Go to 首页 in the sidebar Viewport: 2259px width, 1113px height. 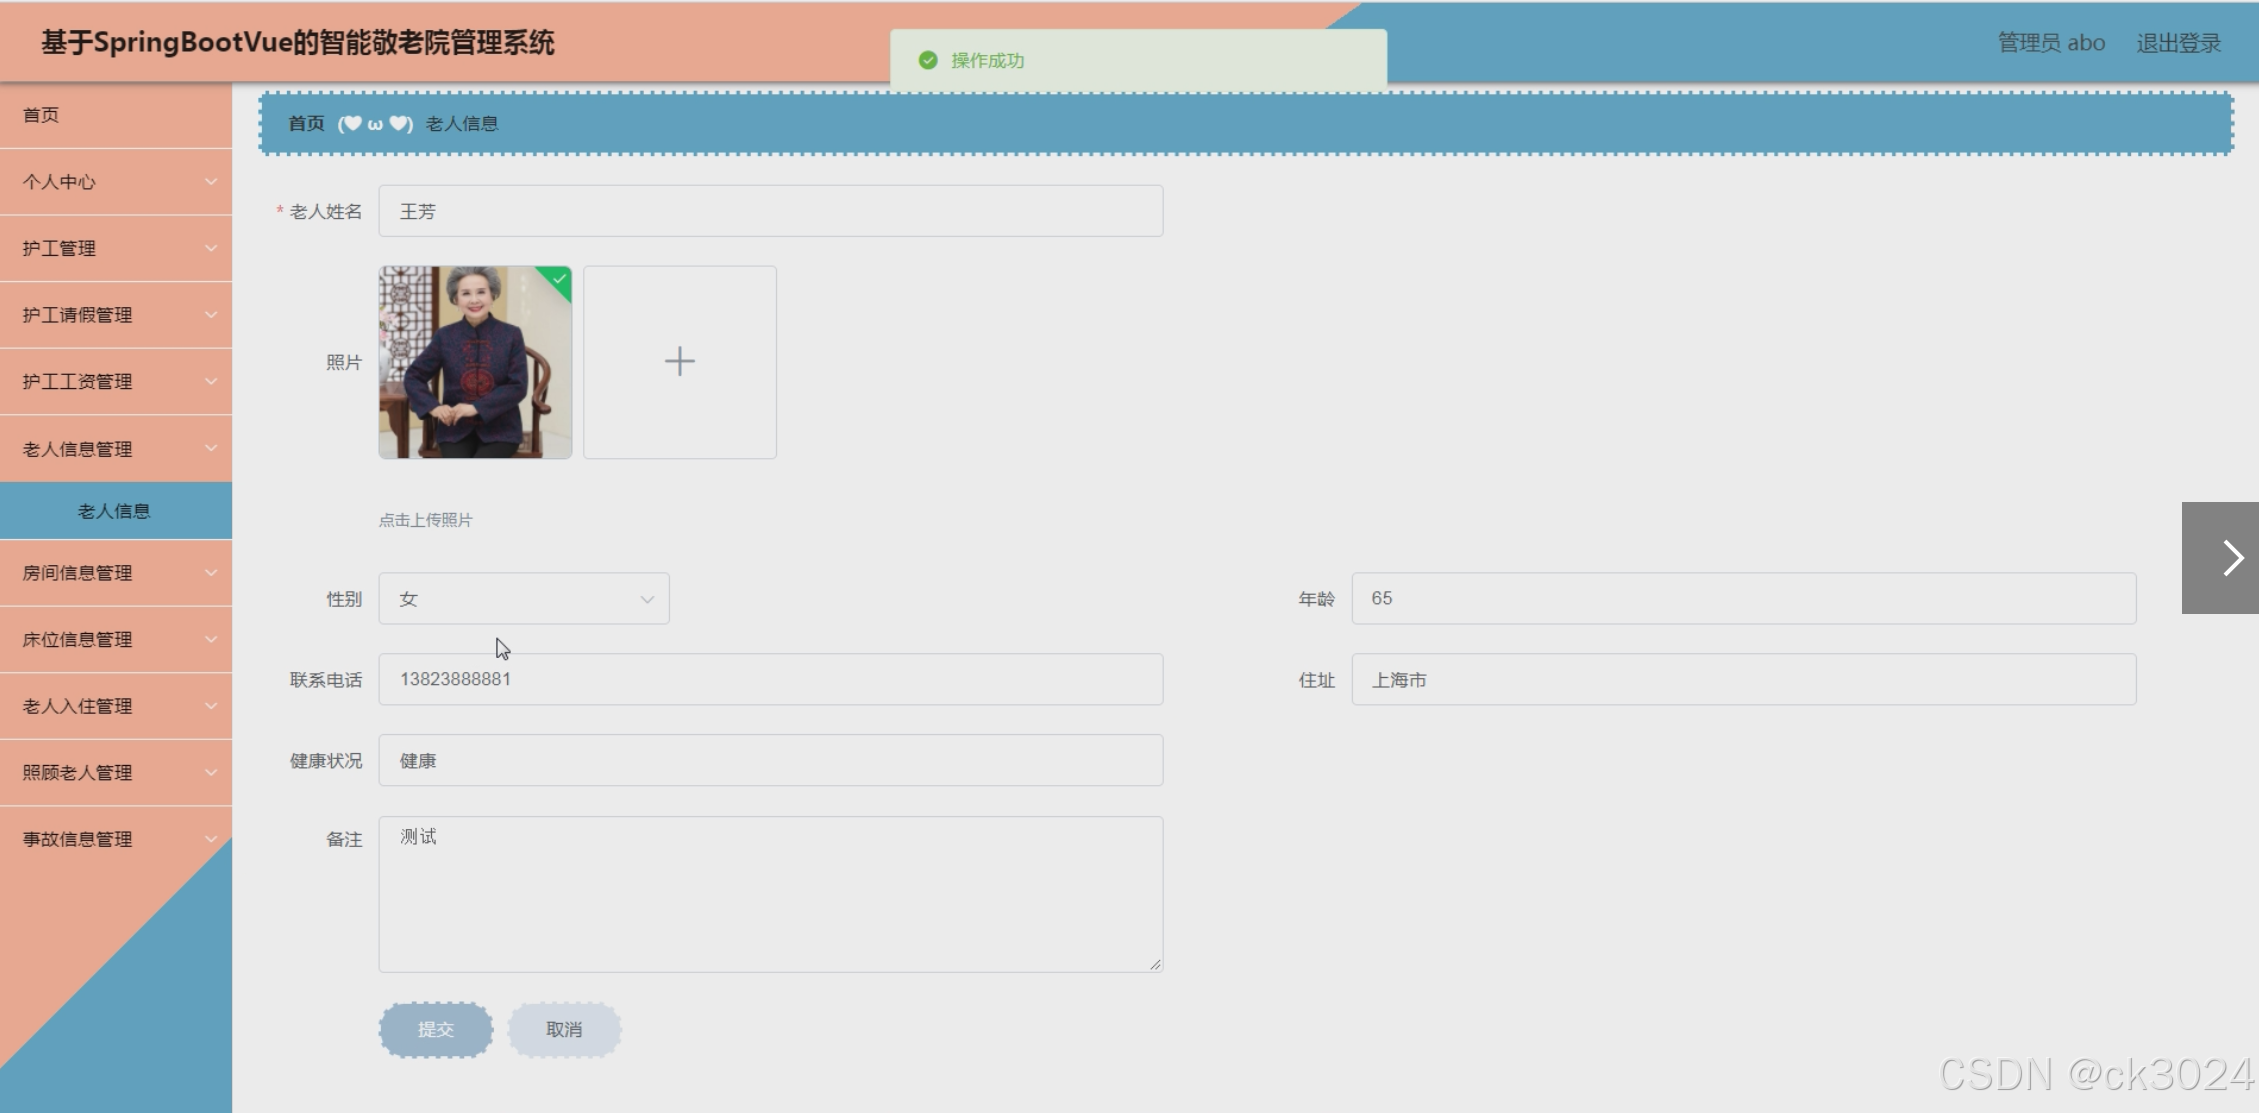(41, 115)
